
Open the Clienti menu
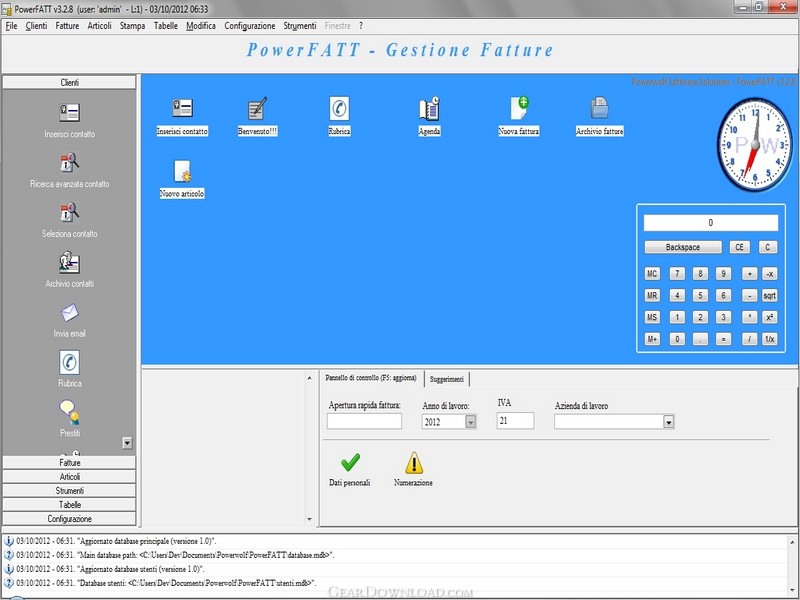(x=36, y=26)
